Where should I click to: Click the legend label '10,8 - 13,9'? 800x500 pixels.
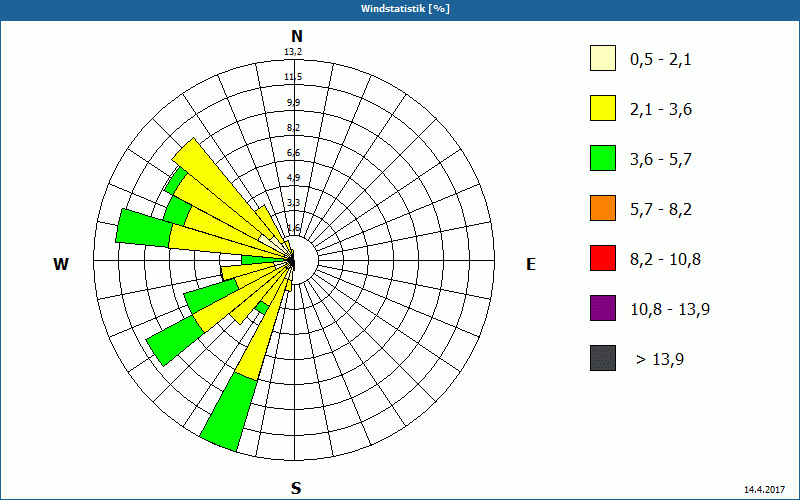tap(670, 310)
